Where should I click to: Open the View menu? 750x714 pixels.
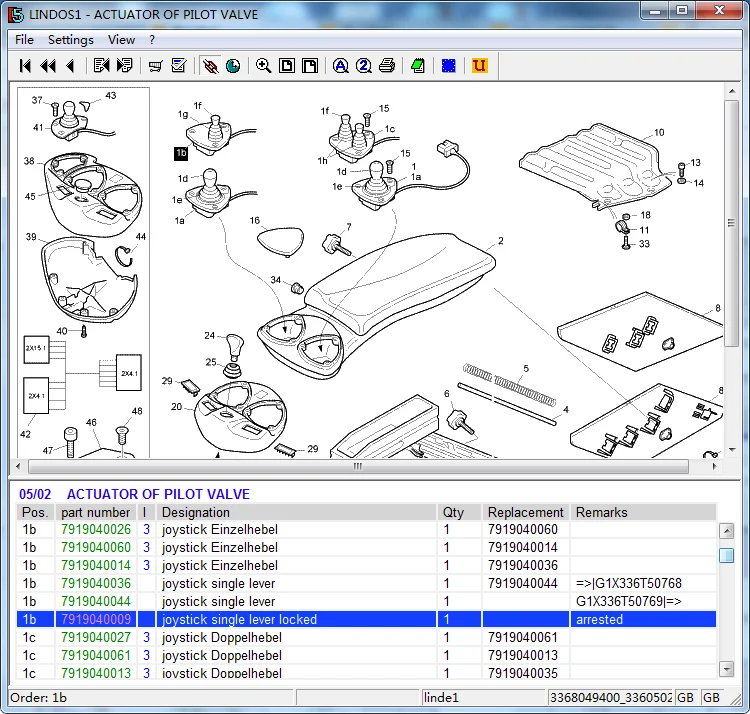click(x=121, y=40)
